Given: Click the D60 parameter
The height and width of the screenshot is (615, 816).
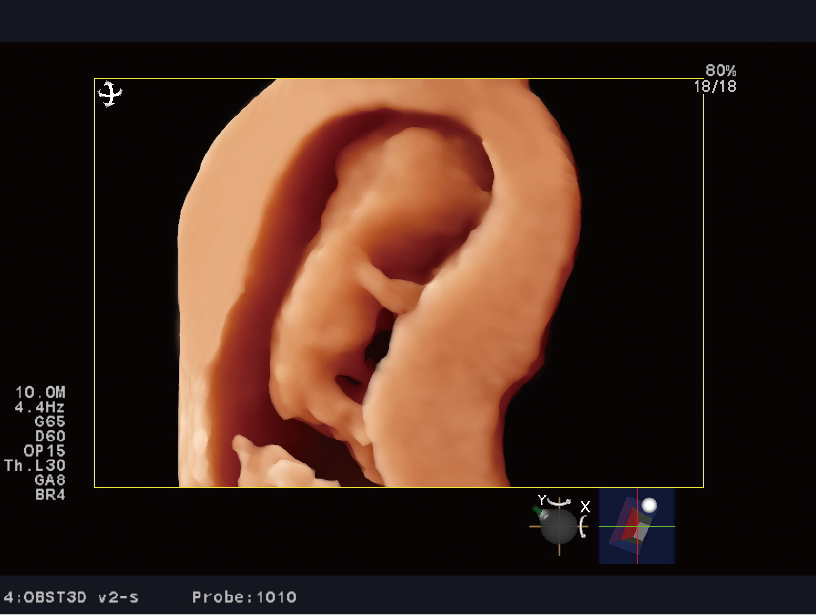Looking at the screenshot, I should point(49,436).
